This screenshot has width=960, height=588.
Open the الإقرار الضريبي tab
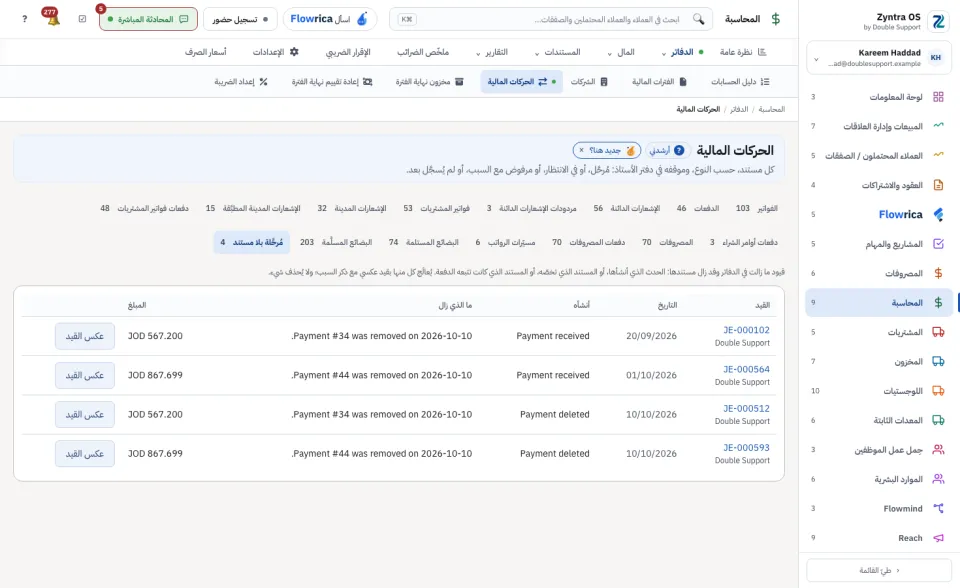point(348,52)
